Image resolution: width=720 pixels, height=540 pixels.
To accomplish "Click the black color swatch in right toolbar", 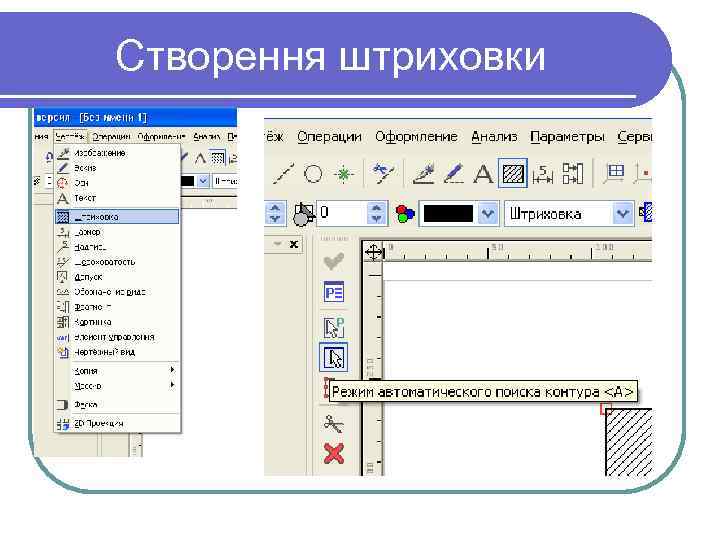I will tap(448, 214).
